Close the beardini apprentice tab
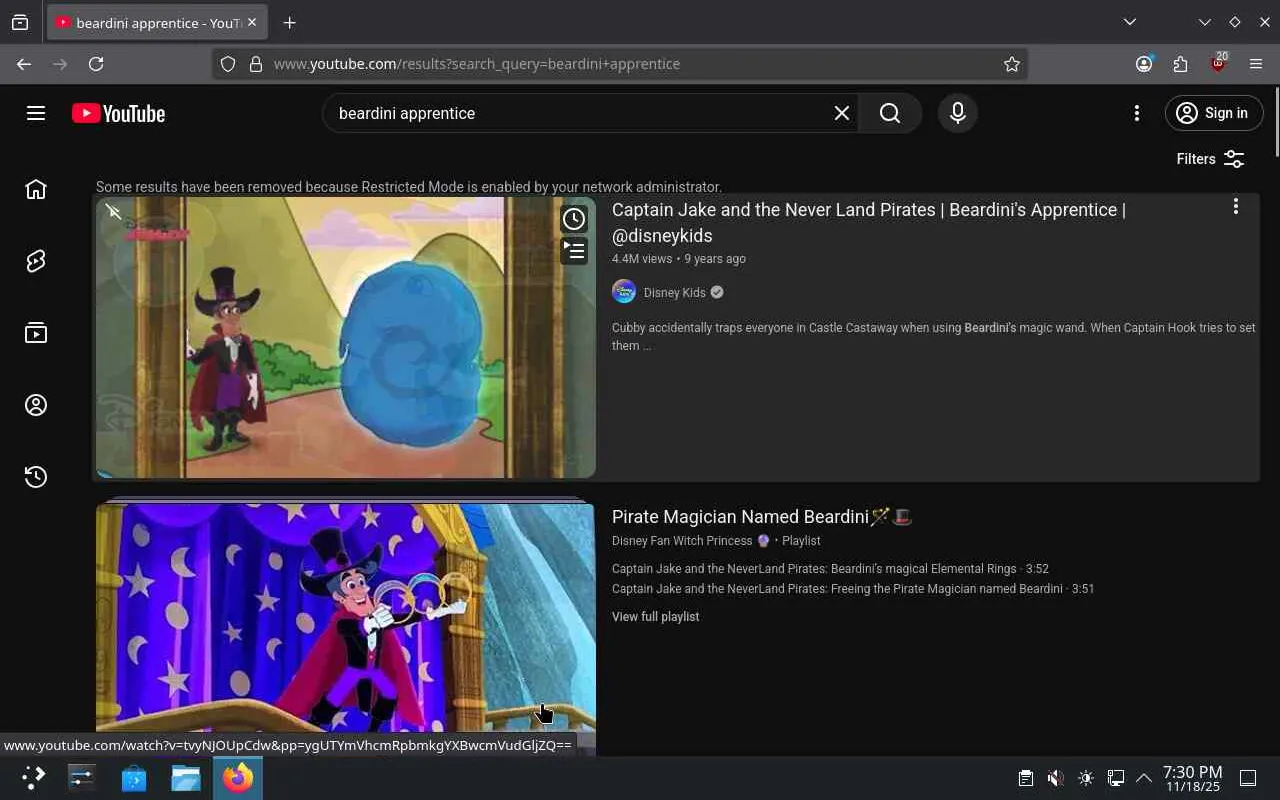This screenshot has height=800, width=1280. click(252, 22)
